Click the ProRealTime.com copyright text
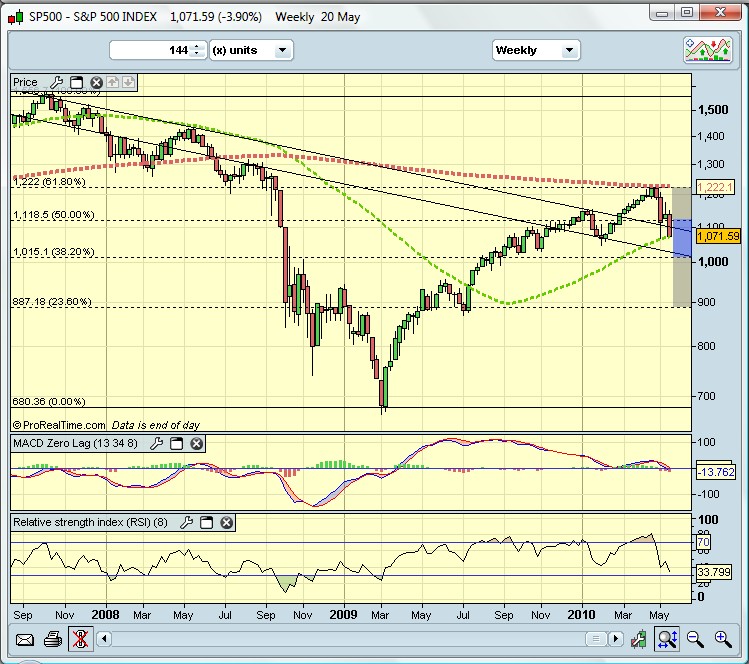This screenshot has width=749, height=664. point(58,425)
